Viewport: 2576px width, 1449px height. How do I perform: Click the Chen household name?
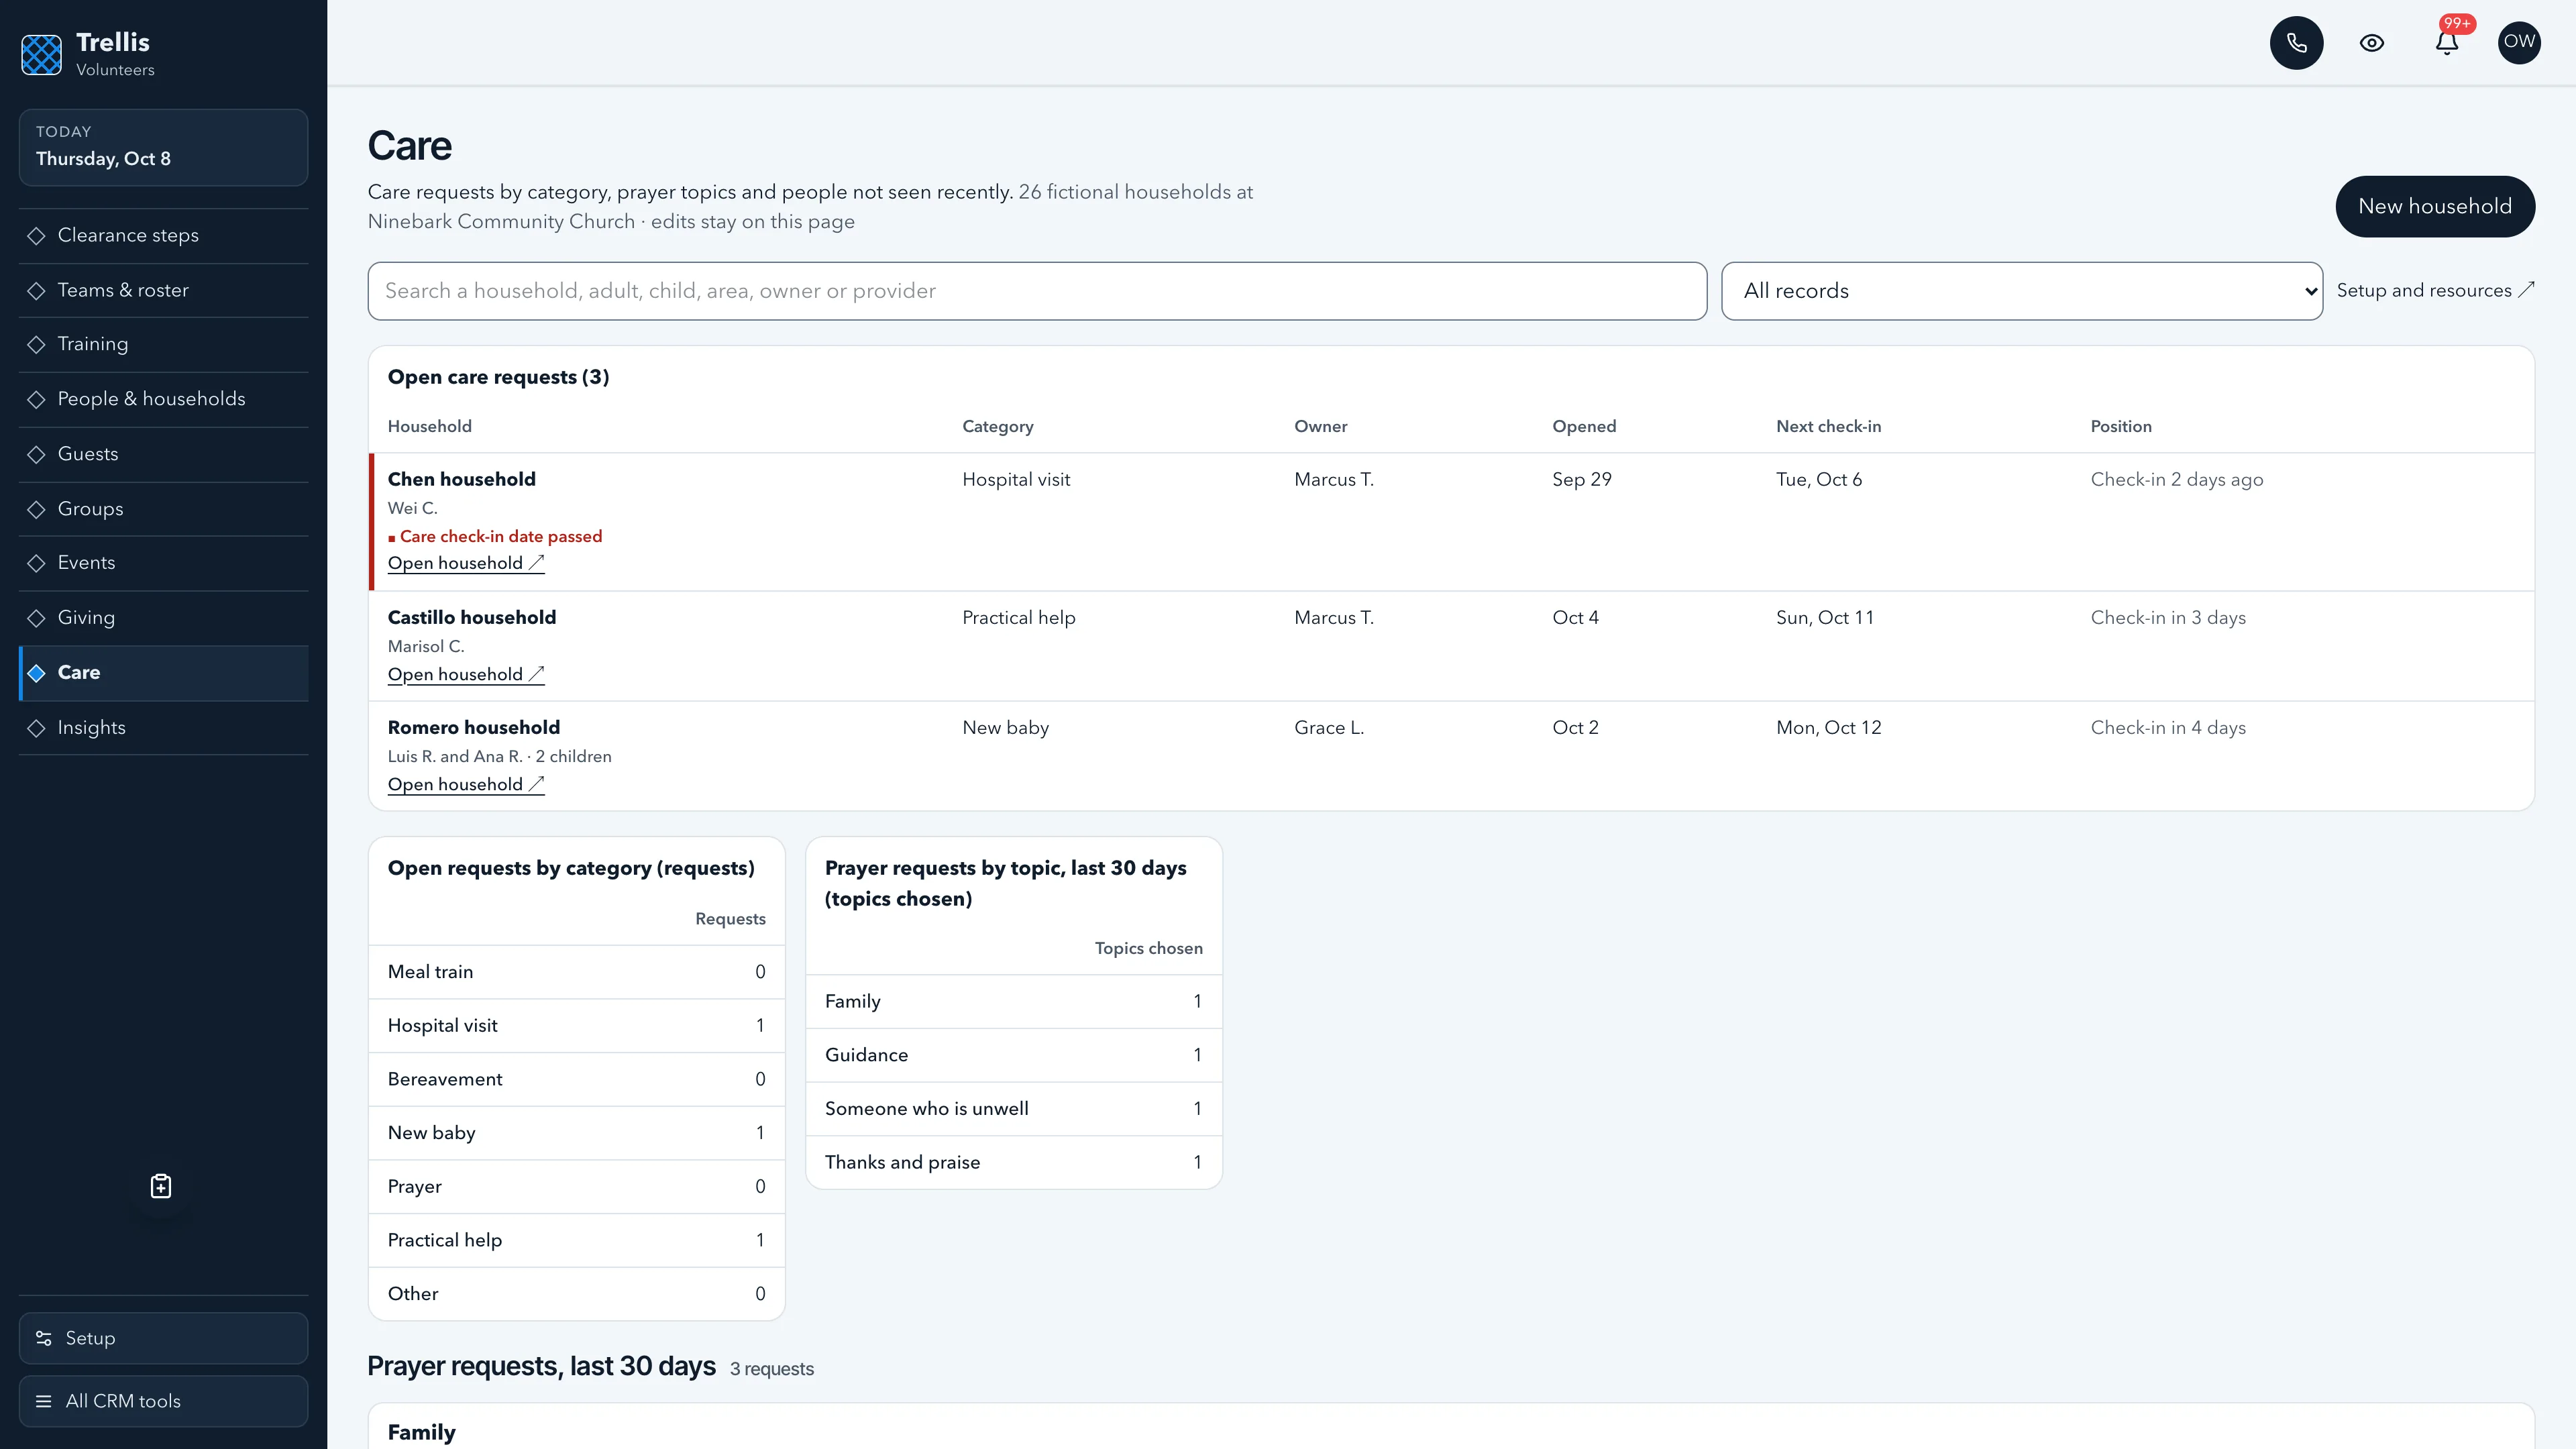click(x=461, y=479)
